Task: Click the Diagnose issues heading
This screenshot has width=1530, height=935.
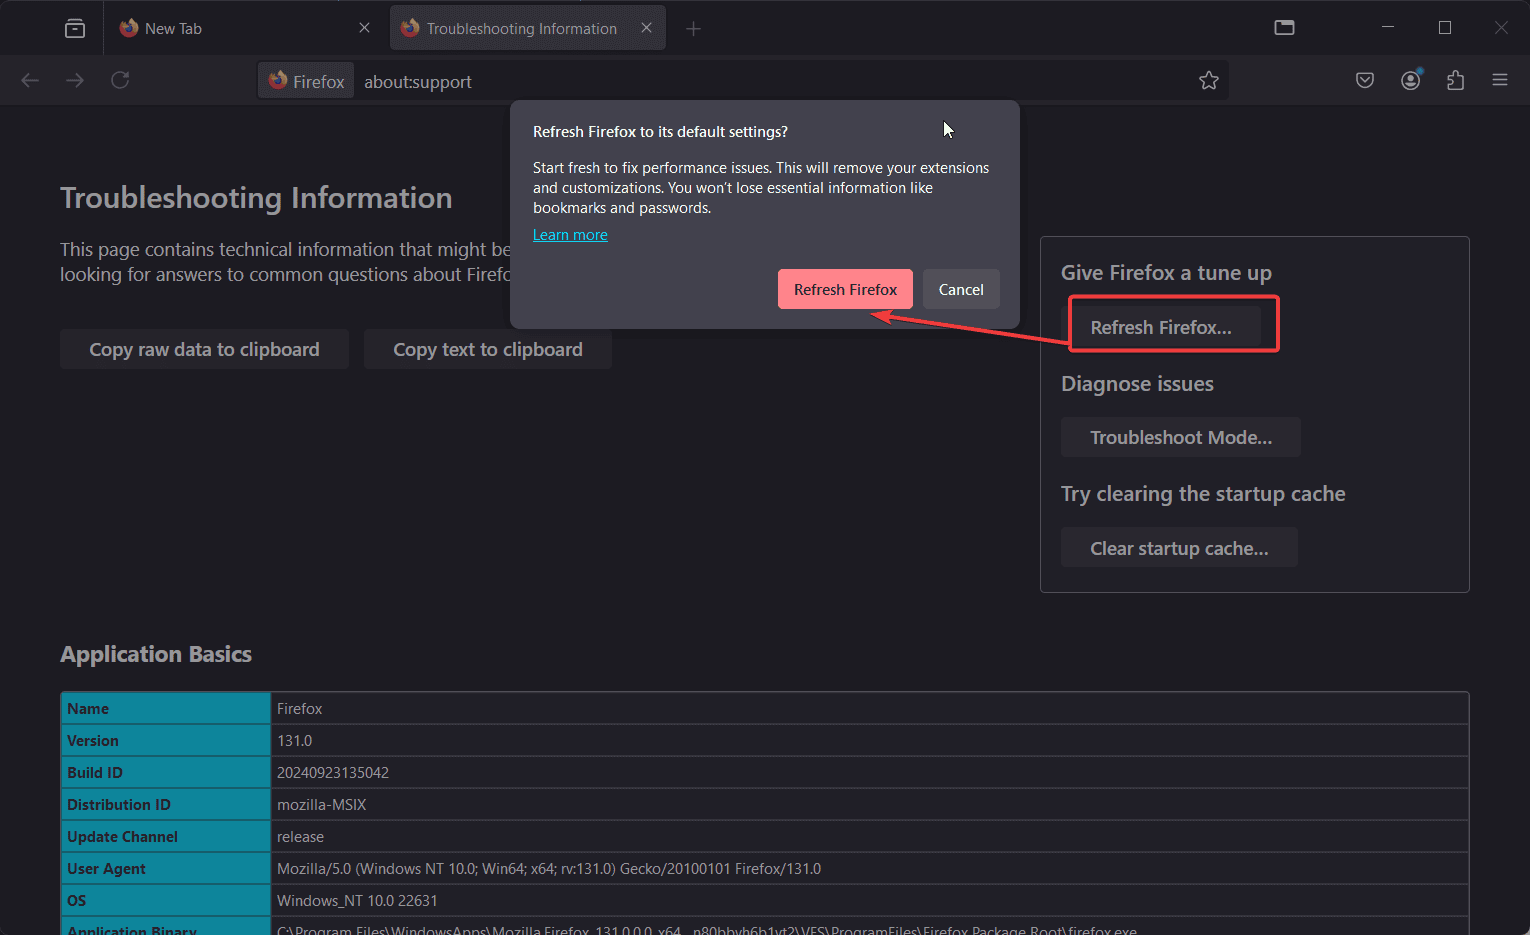Action: point(1137,384)
